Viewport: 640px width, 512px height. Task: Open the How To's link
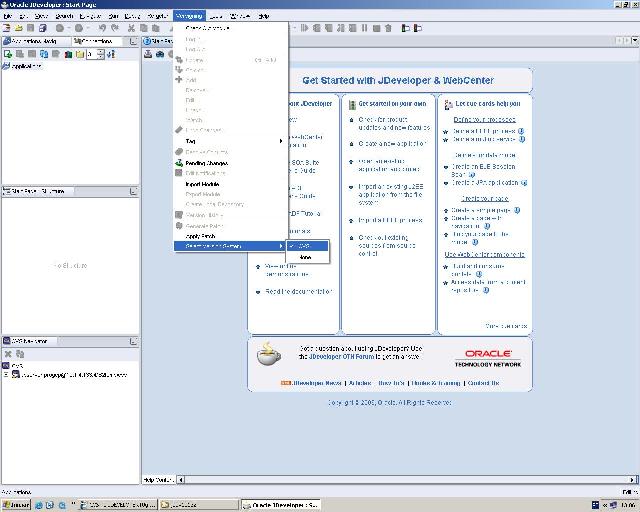[391, 383]
